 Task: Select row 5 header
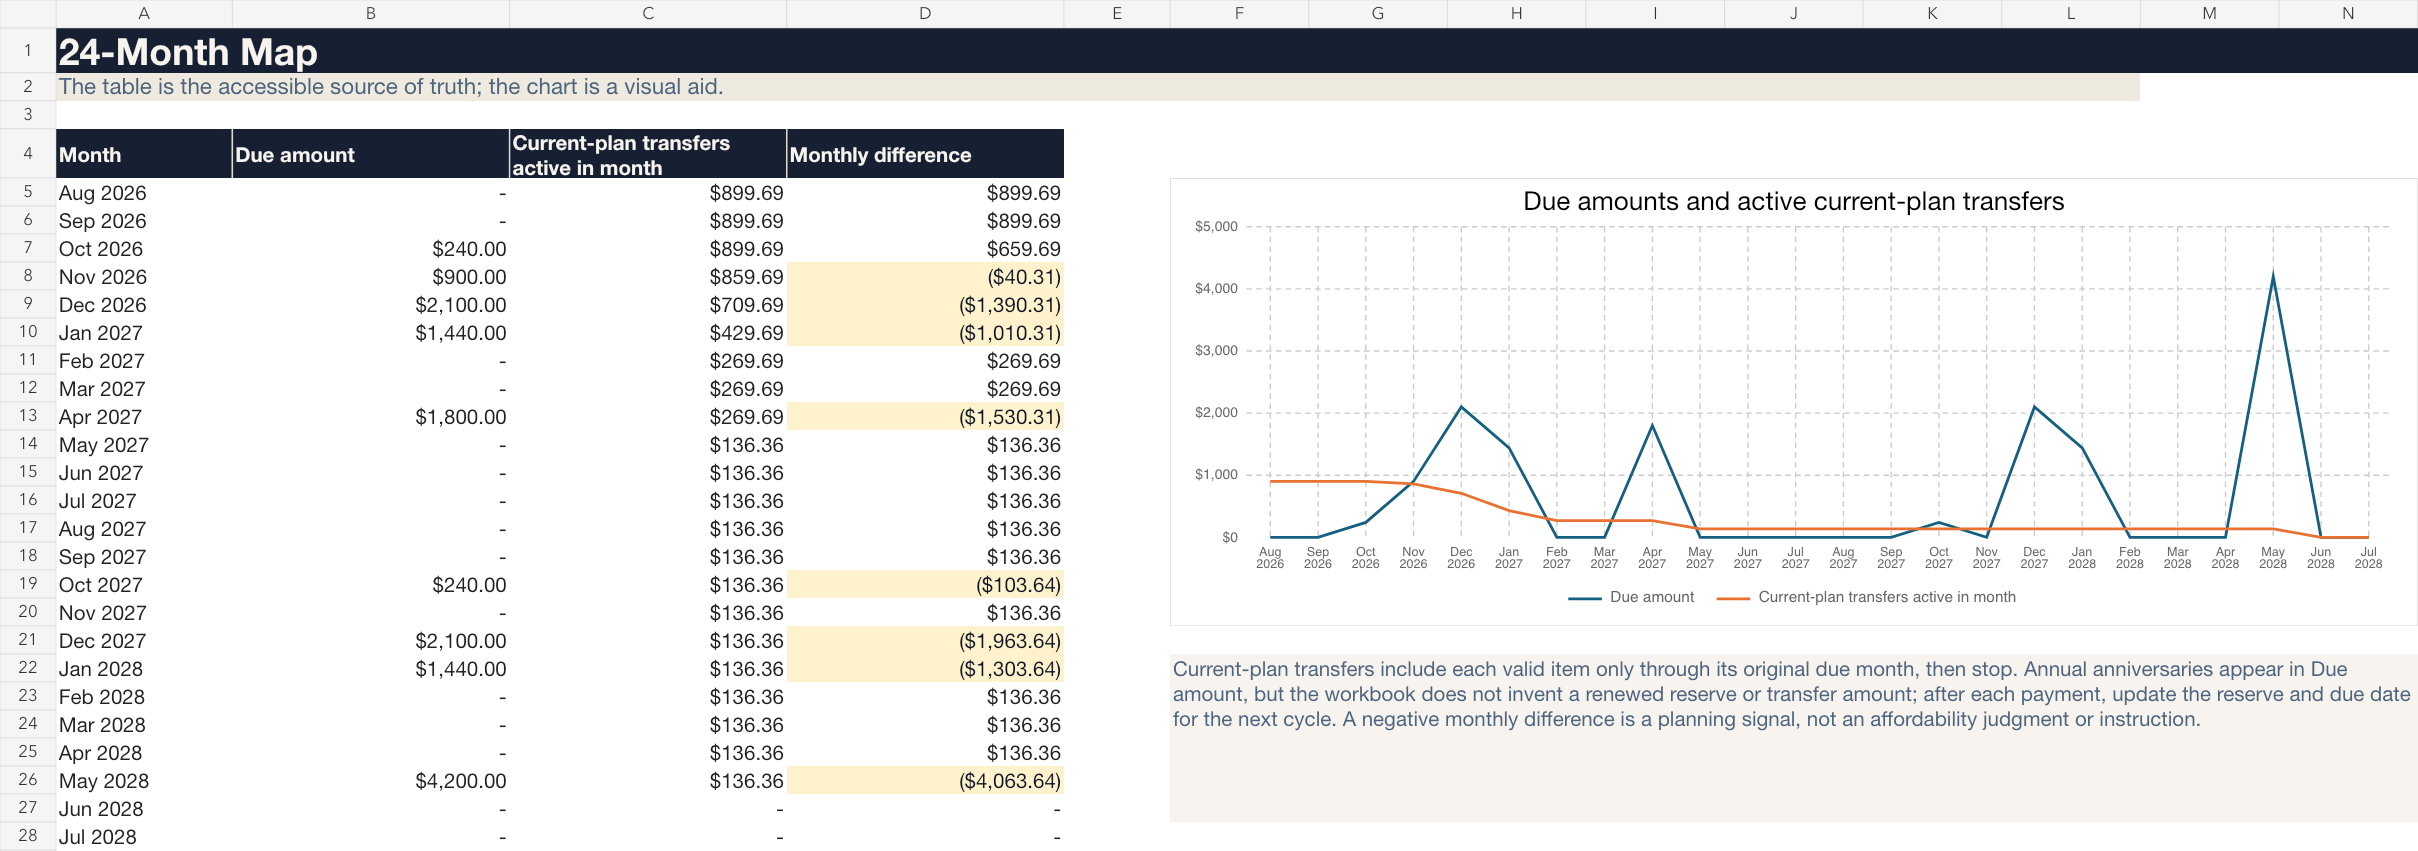28,192
